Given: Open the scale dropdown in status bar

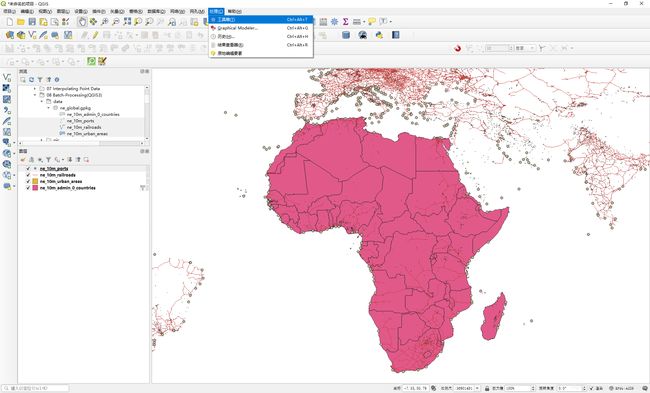Looking at the screenshot, I should tap(477, 388).
